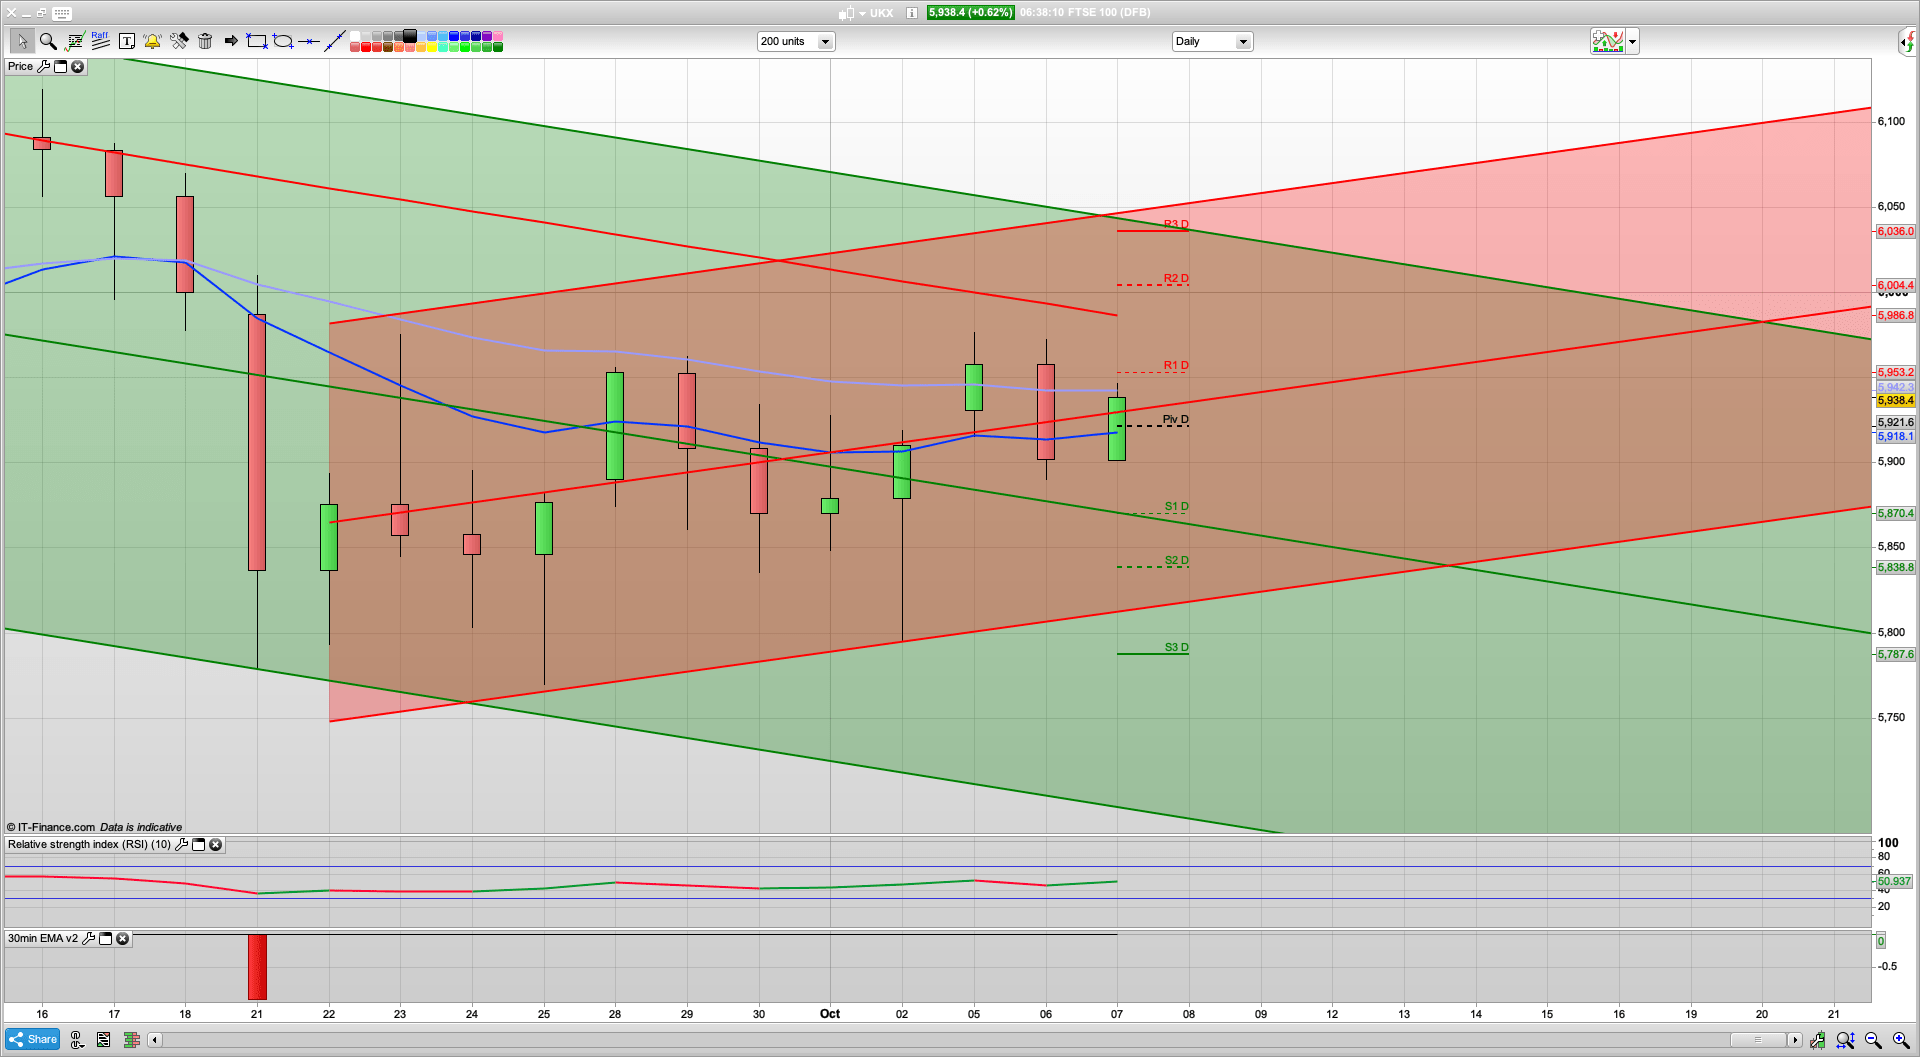
Task: Toggle the arrow selection pointer tool
Action: [x=22, y=40]
